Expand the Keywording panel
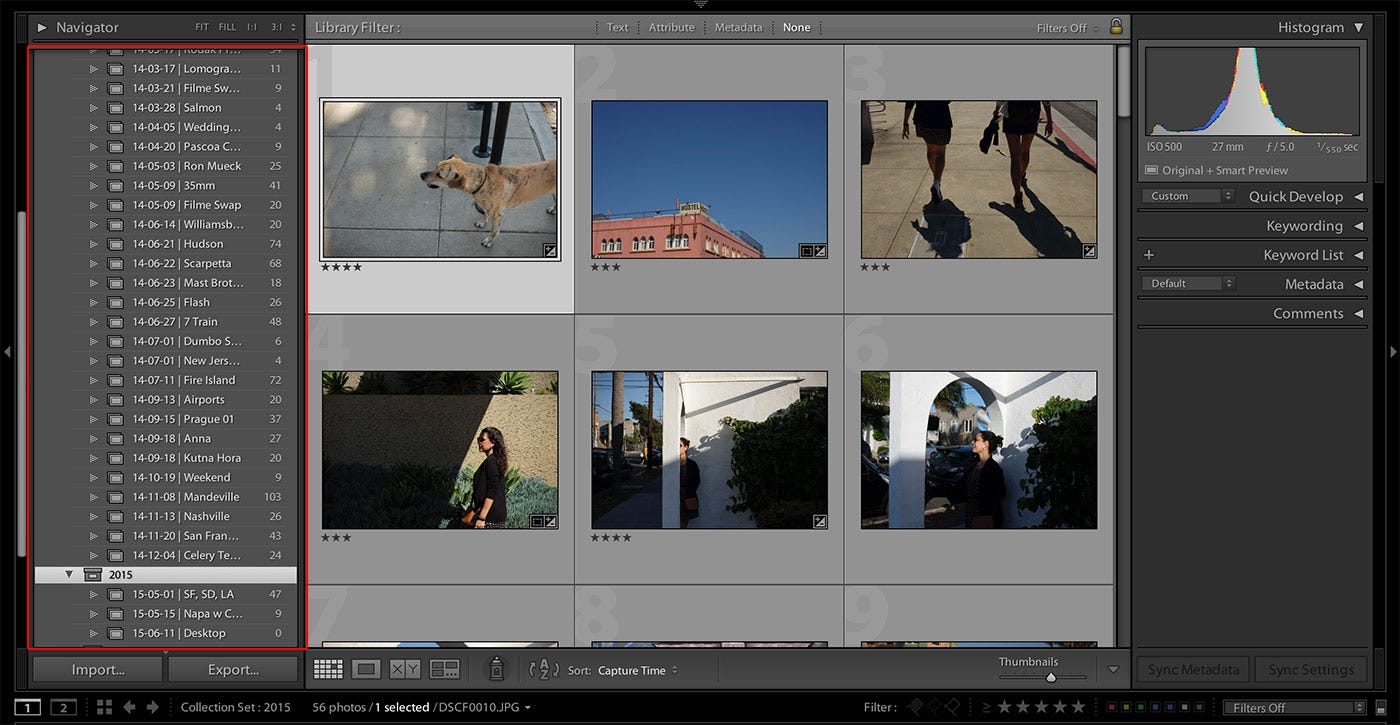Viewport: 1400px width, 725px height. coord(1359,226)
